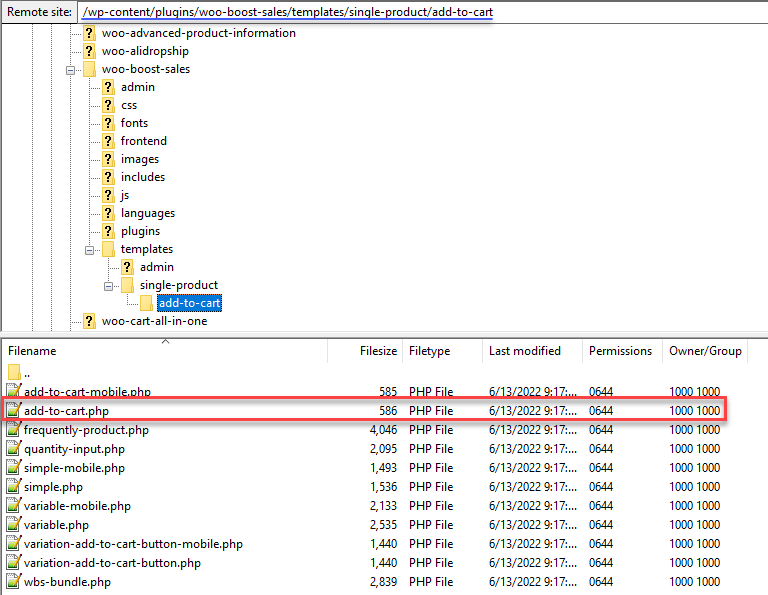This screenshot has height=595, width=768.
Task: Click PHP file icon of variable.php
Action: (14, 524)
